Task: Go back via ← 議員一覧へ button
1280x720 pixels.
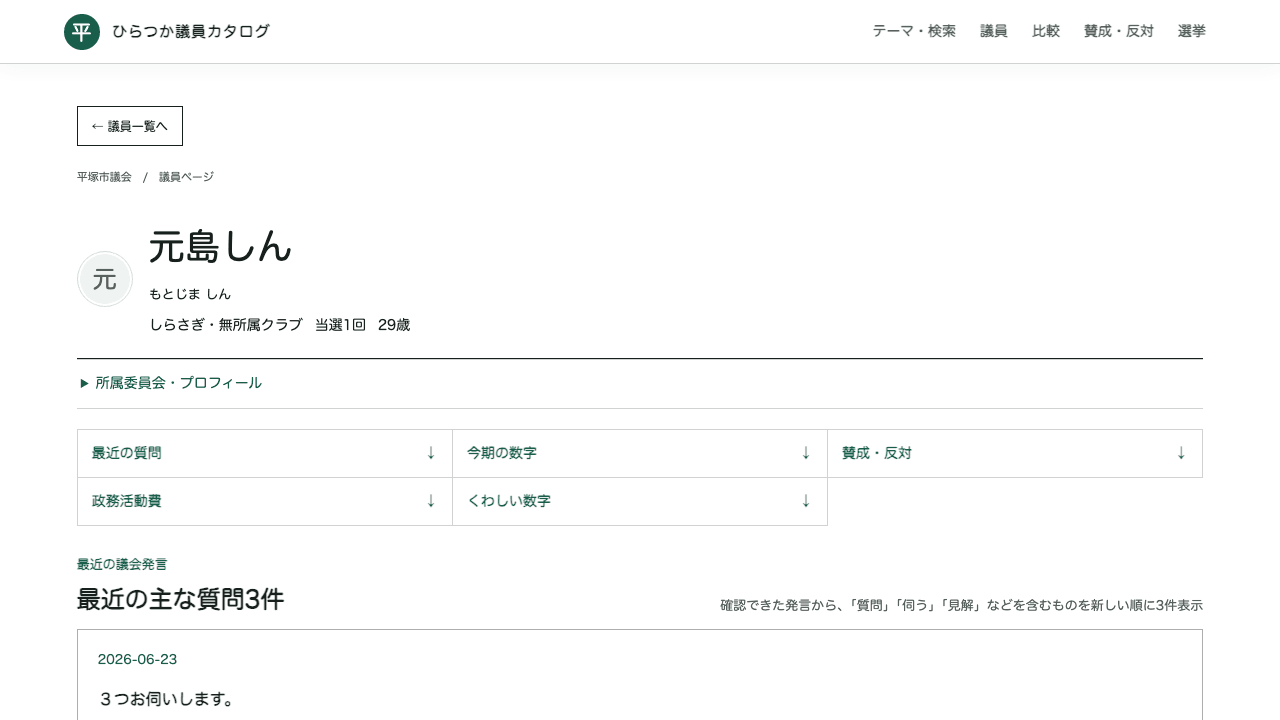Action: tap(130, 126)
